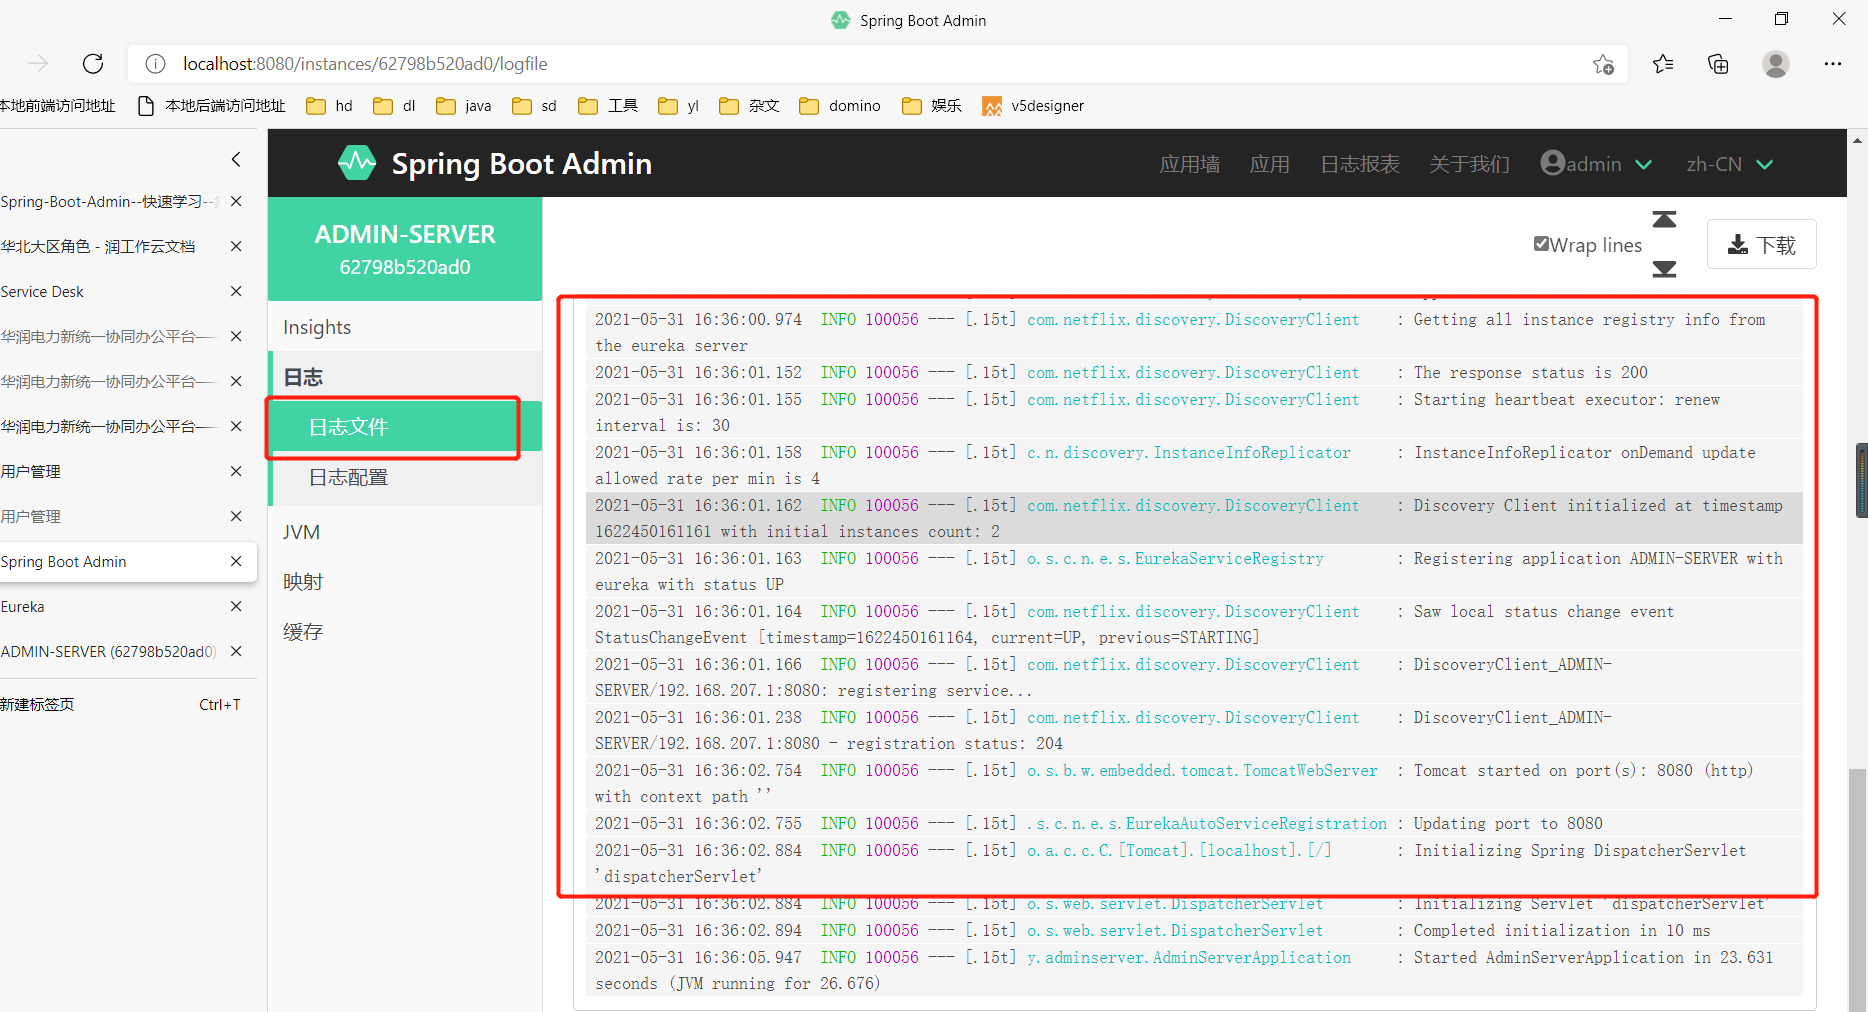The height and width of the screenshot is (1012, 1868).
Task: Click the site info icon in address bar
Action: (x=155, y=63)
